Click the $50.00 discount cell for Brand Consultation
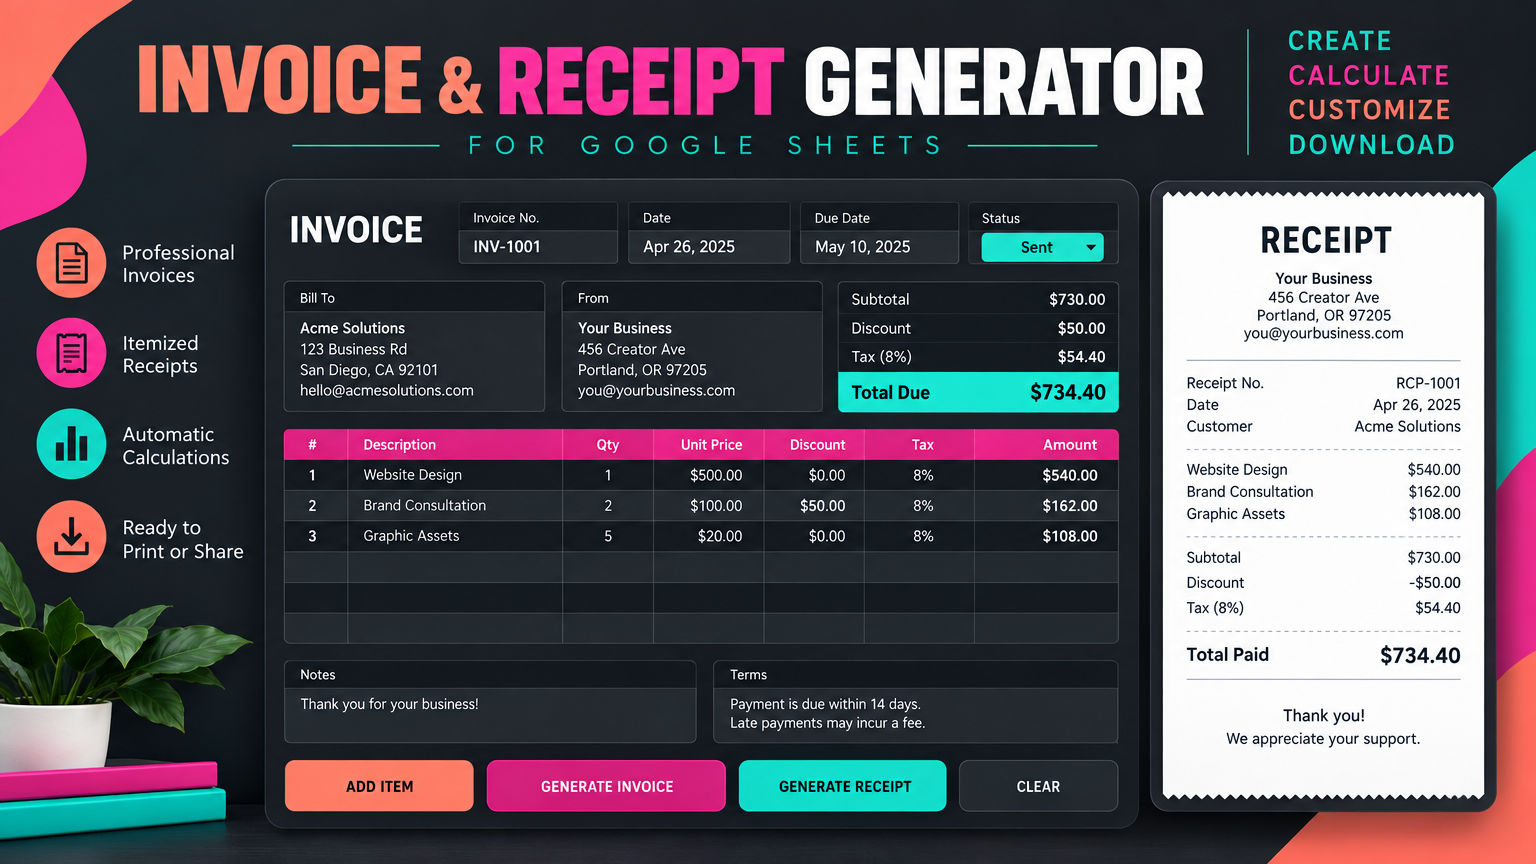The height and width of the screenshot is (864, 1536). (x=814, y=506)
